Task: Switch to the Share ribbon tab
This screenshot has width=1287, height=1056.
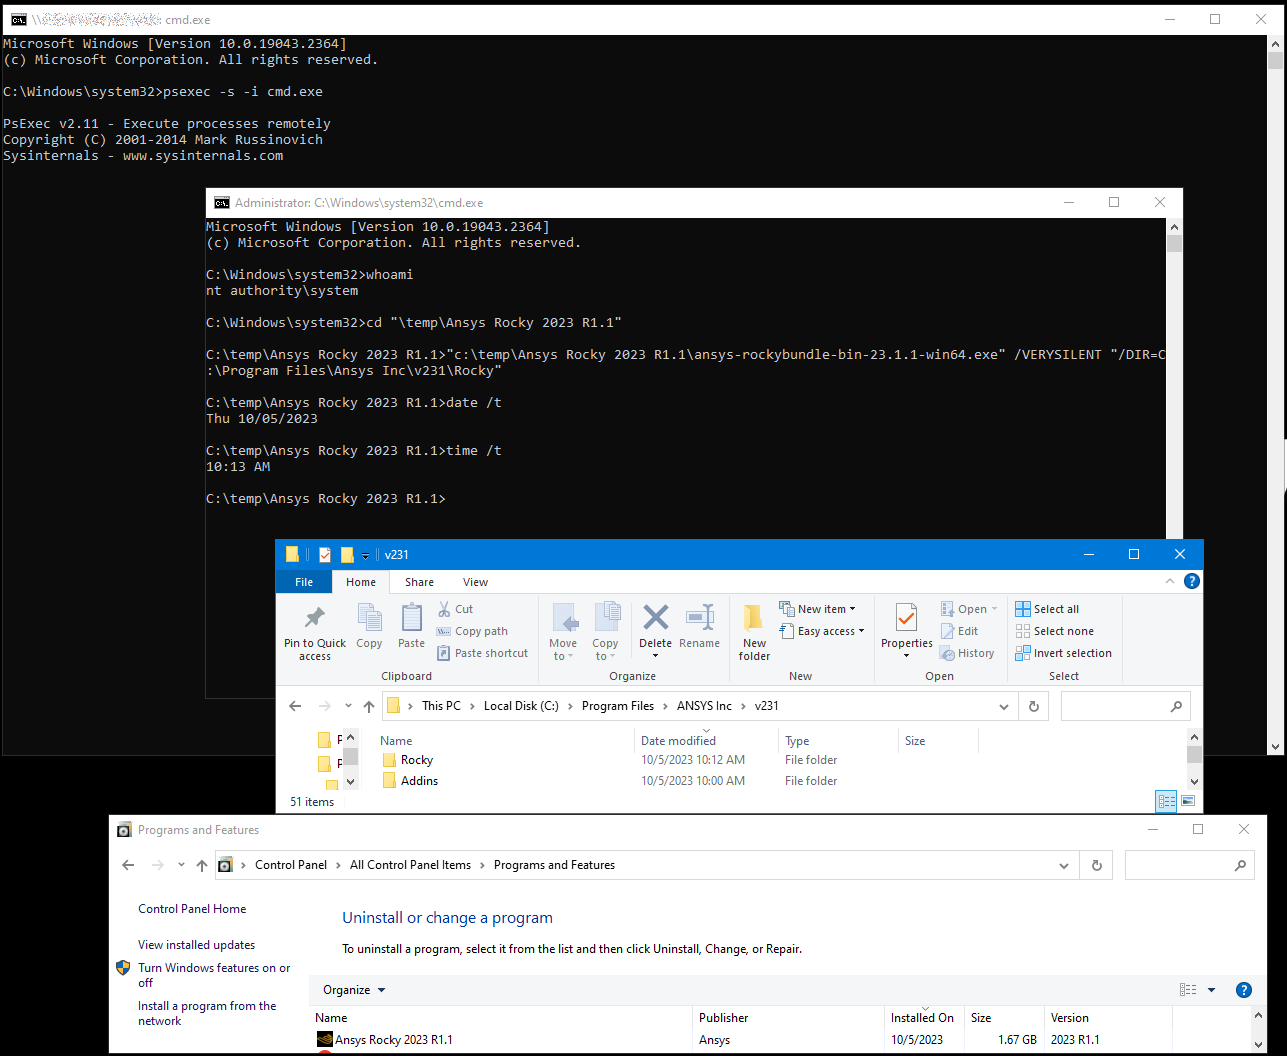Action: 419,582
